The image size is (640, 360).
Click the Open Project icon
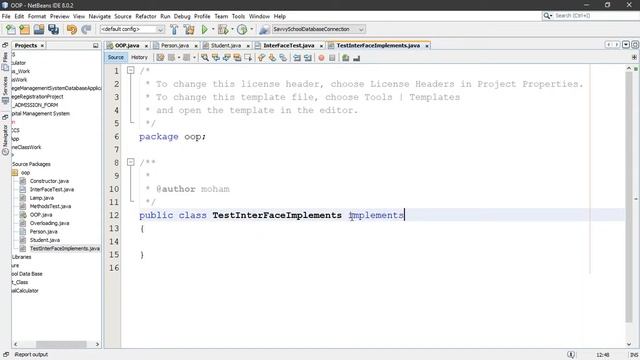(39, 29)
